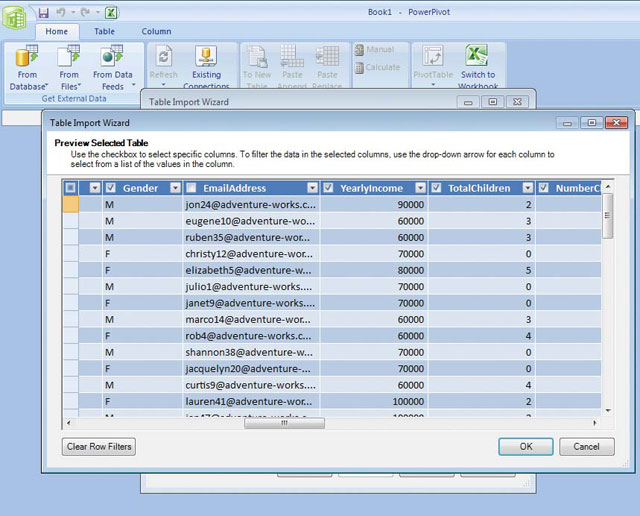Image resolution: width=640 pixels, height=516 pixels.
Task: Uncheck the NumberC column checkbox
Action: (543, 188)
